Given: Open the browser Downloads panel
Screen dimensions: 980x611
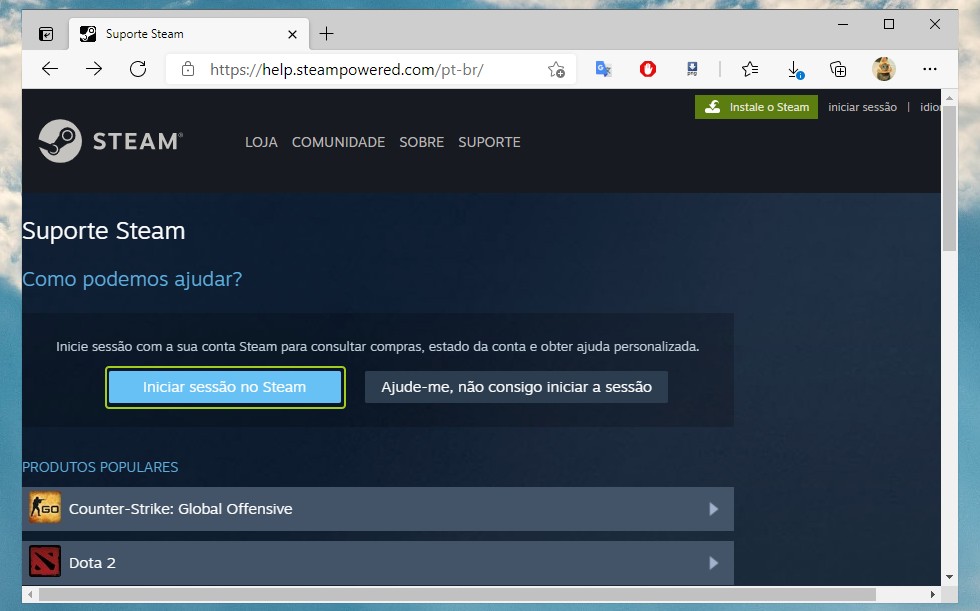Looking at the screenshot, I should pos(795,69).
